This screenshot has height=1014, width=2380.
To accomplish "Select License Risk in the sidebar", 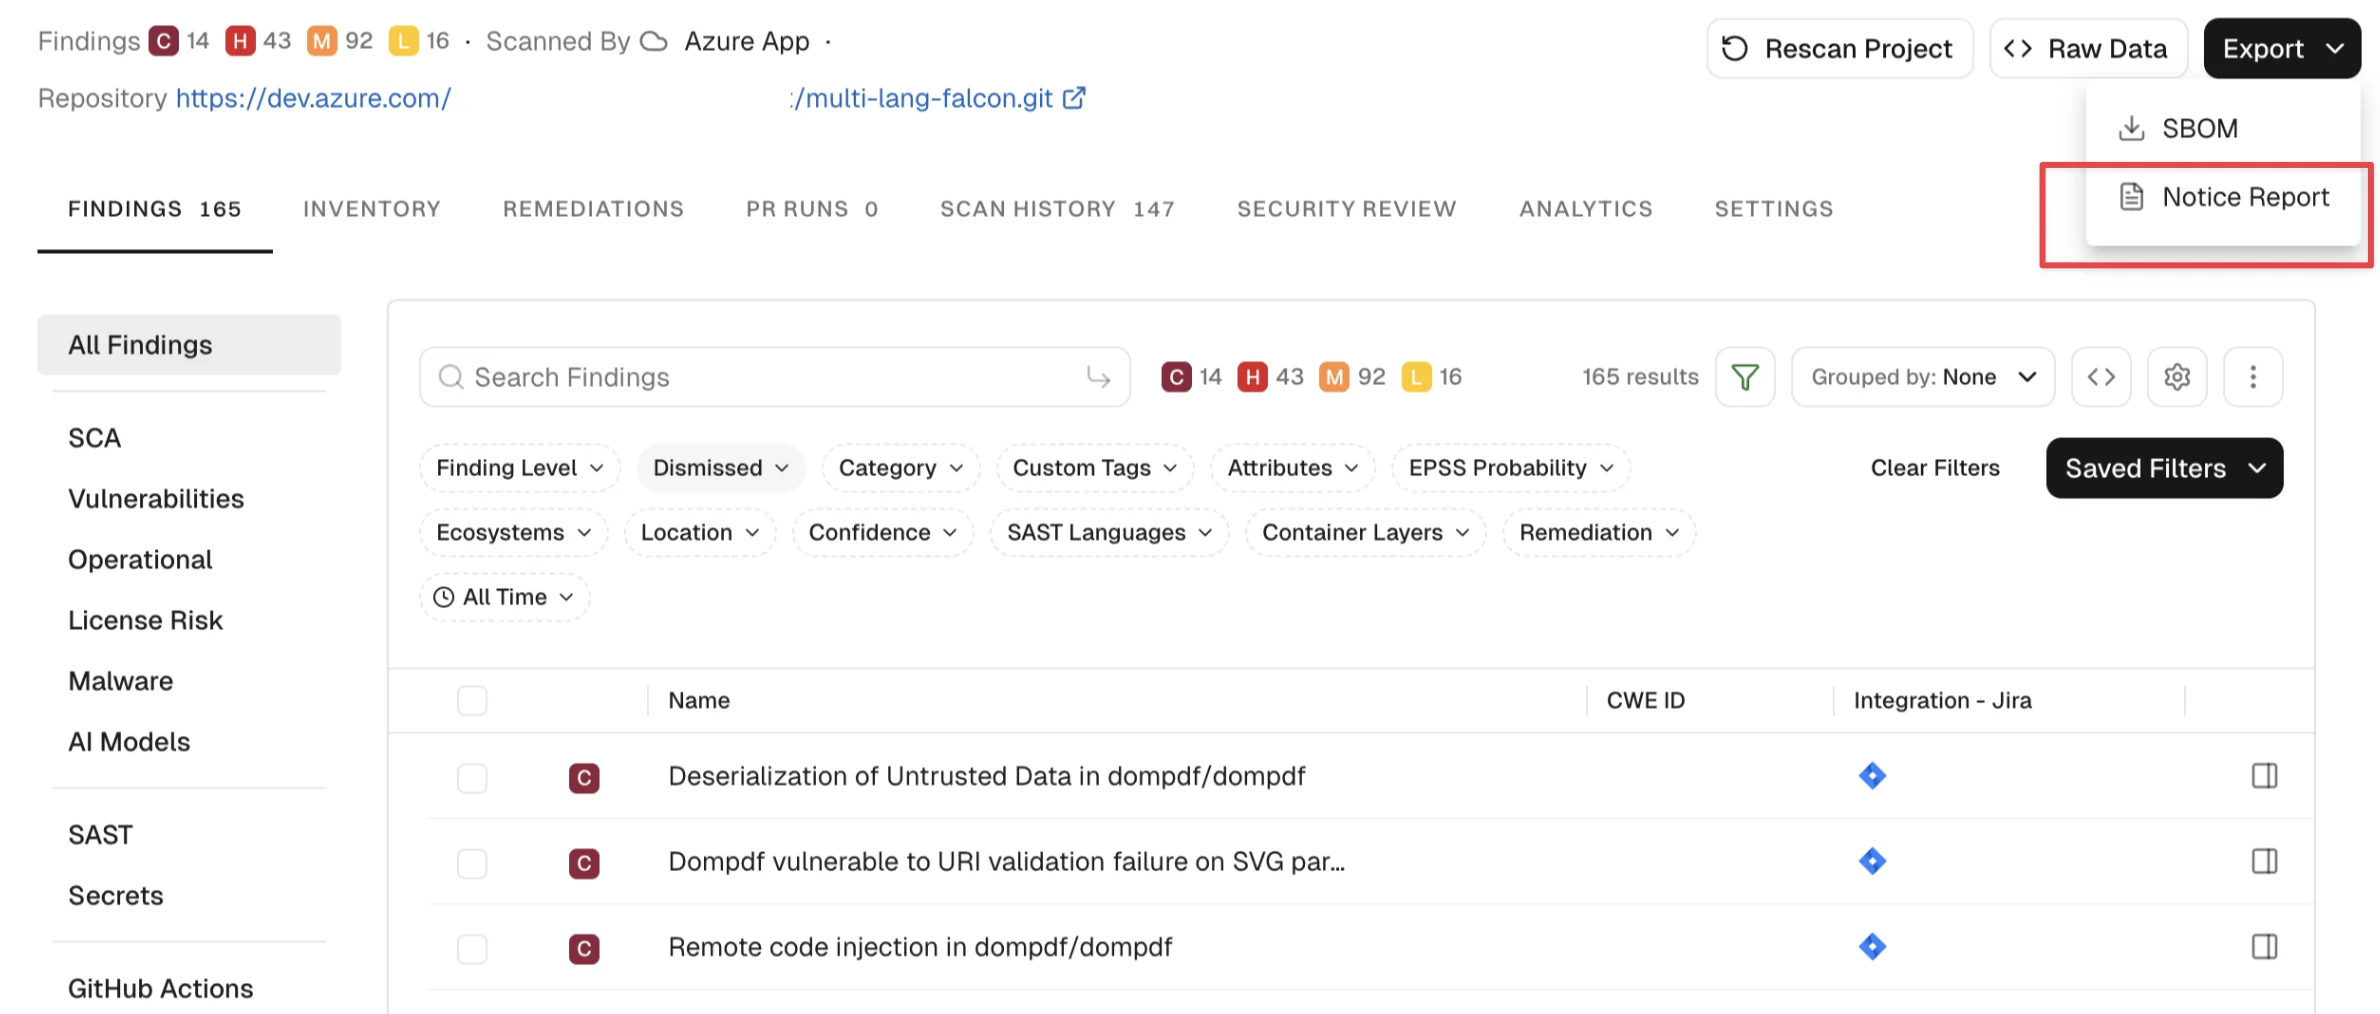I will (145, 620).
